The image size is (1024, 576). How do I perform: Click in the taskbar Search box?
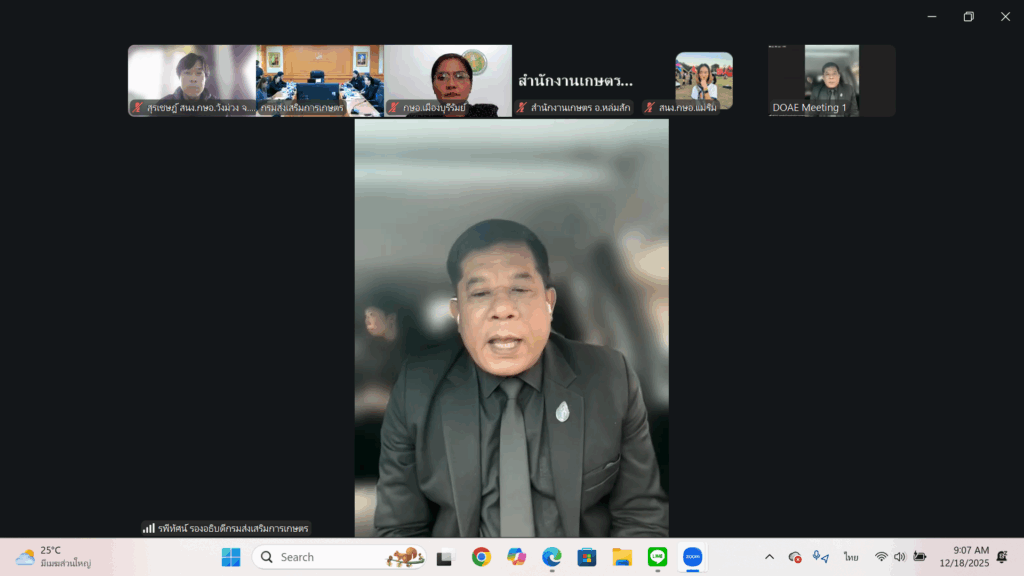pos(340,557)
